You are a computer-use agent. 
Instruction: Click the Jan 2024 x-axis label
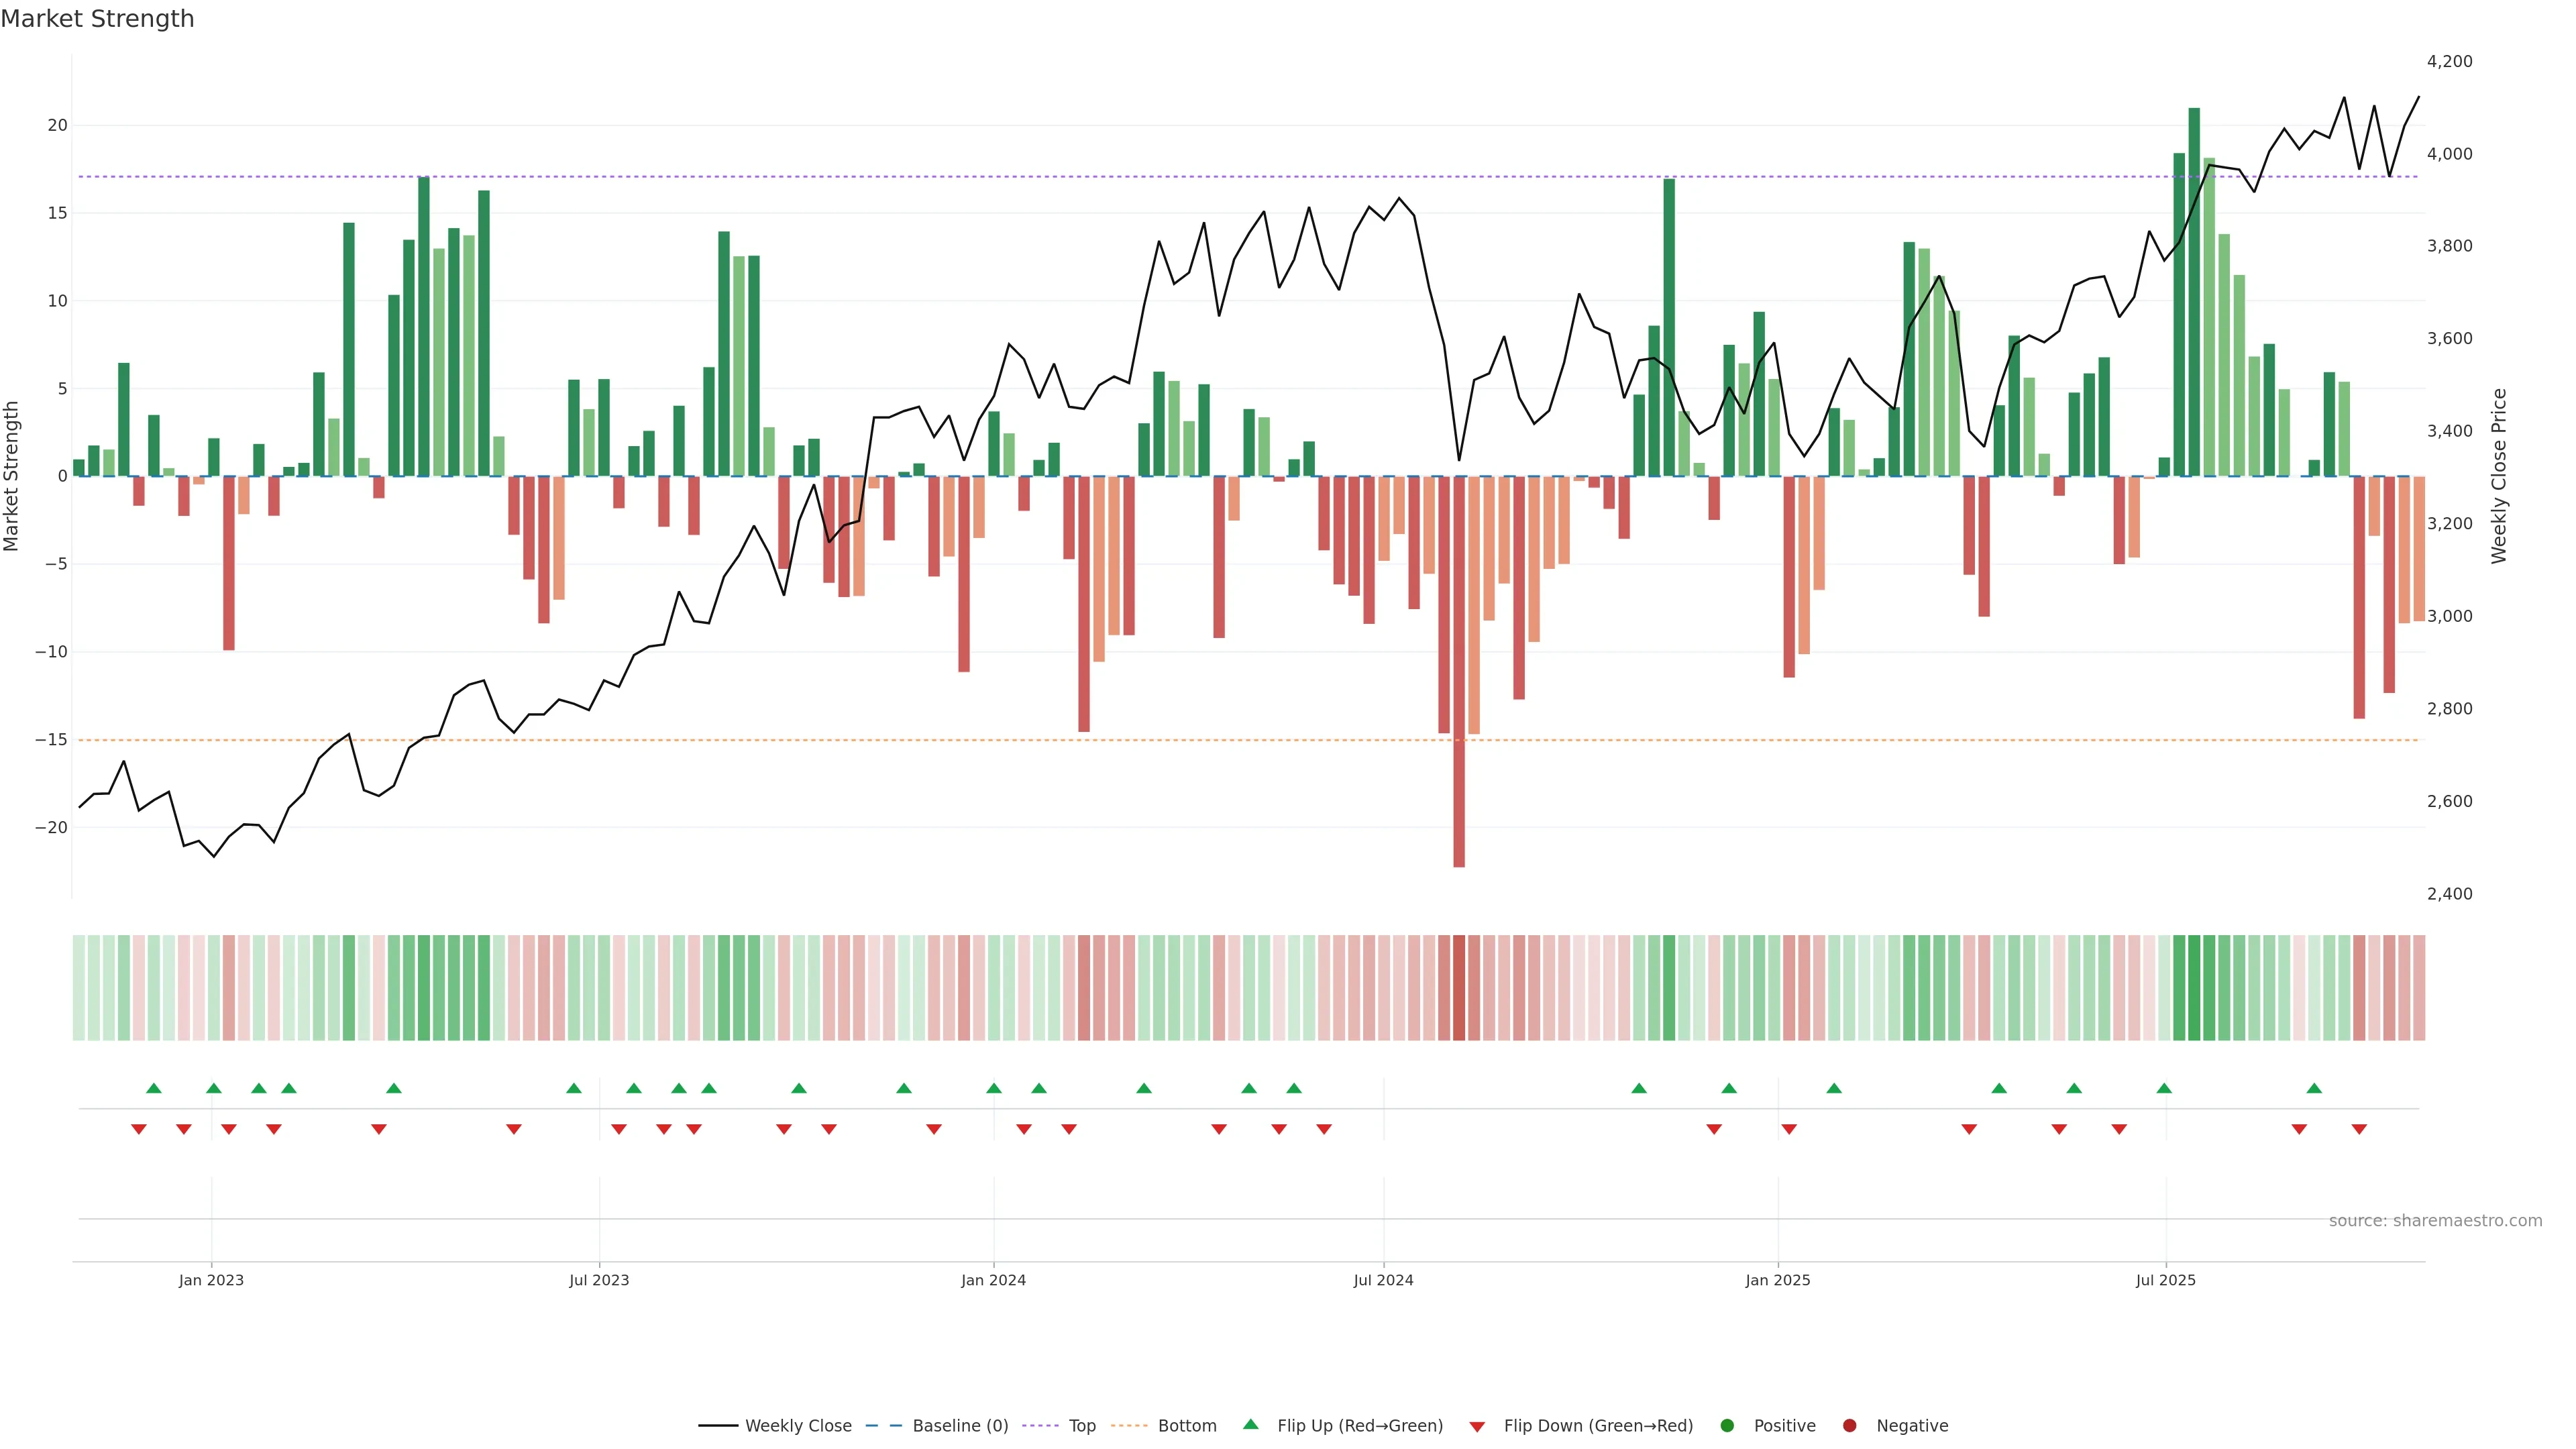[x=993, y=1280]
